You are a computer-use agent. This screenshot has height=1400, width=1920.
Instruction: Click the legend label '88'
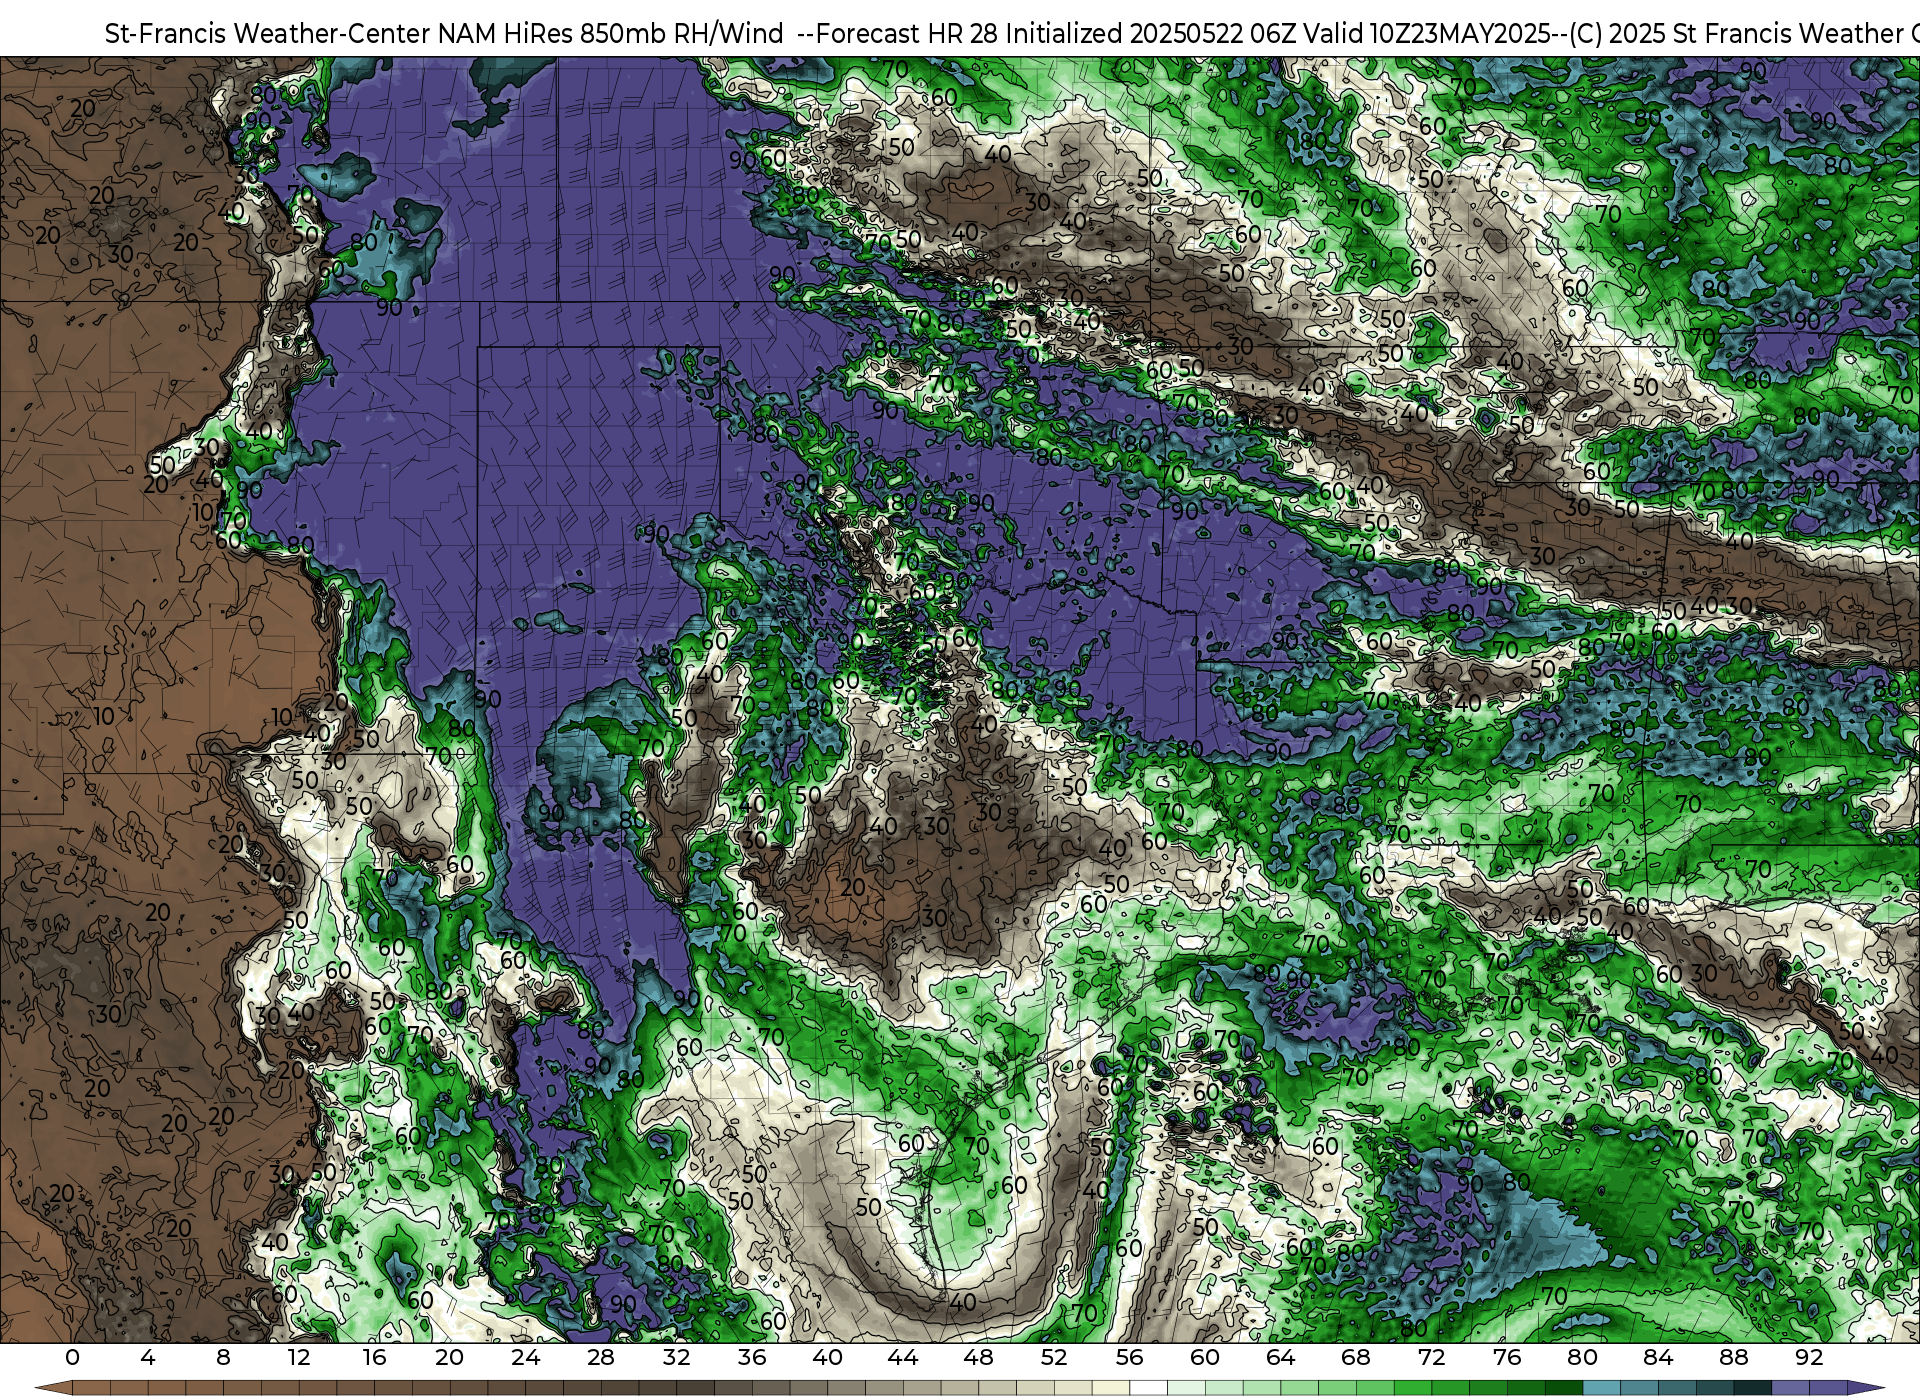pyautogui.click(x=1734, y=1358)
